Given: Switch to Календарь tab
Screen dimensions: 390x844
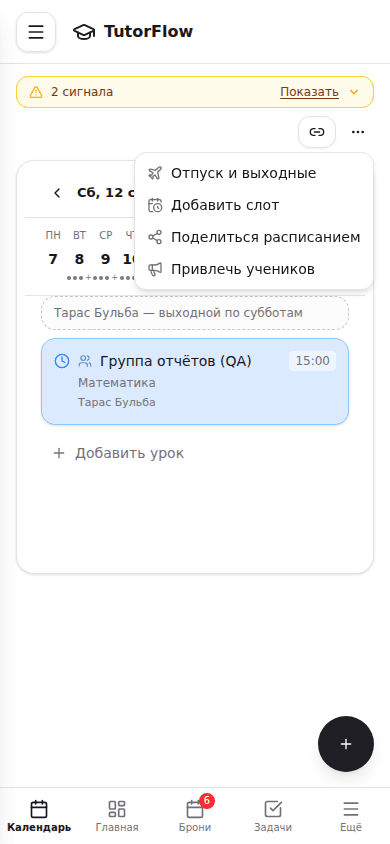Looking at the screenshot, I should coord(39,816).
